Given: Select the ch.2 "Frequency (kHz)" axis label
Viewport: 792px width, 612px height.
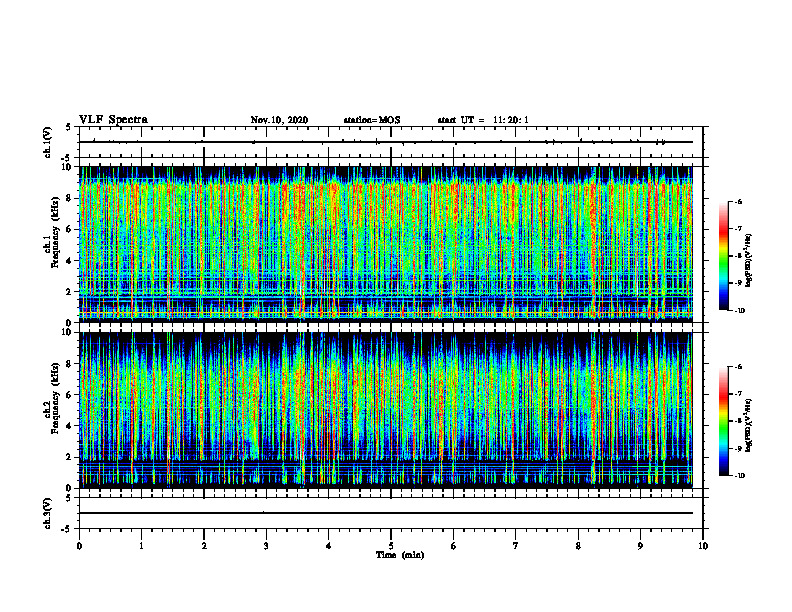Looking at the screenshot, I should pos(53,397).
